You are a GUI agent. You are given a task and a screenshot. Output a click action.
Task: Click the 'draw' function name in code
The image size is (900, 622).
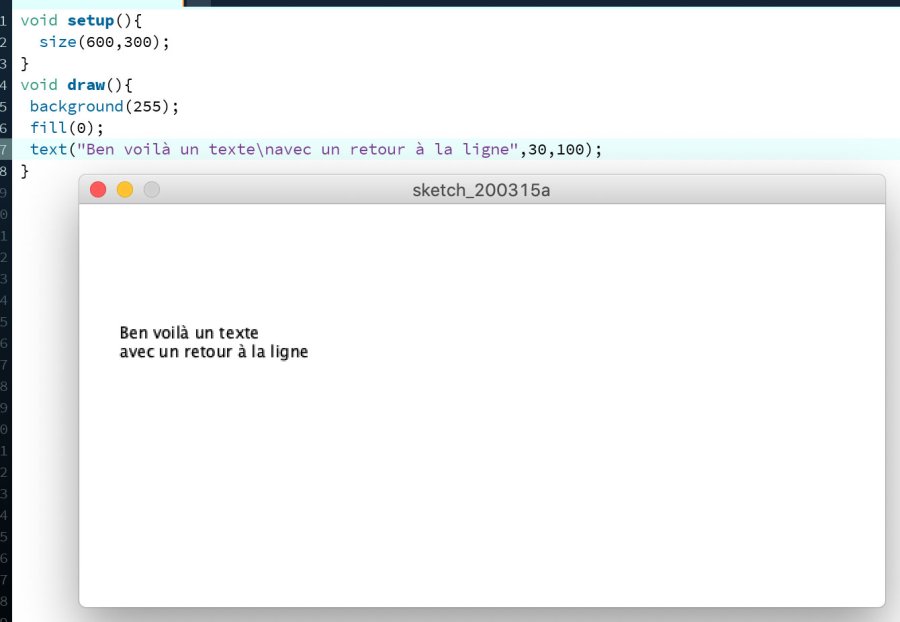pyautogui.click(x=86, y=84)
